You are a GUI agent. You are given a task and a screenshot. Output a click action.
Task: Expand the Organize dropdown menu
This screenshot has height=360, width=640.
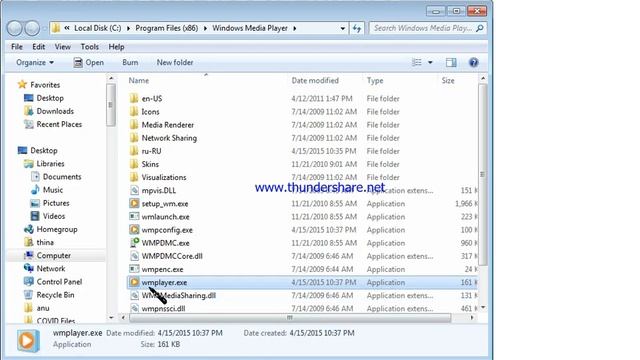35,62
